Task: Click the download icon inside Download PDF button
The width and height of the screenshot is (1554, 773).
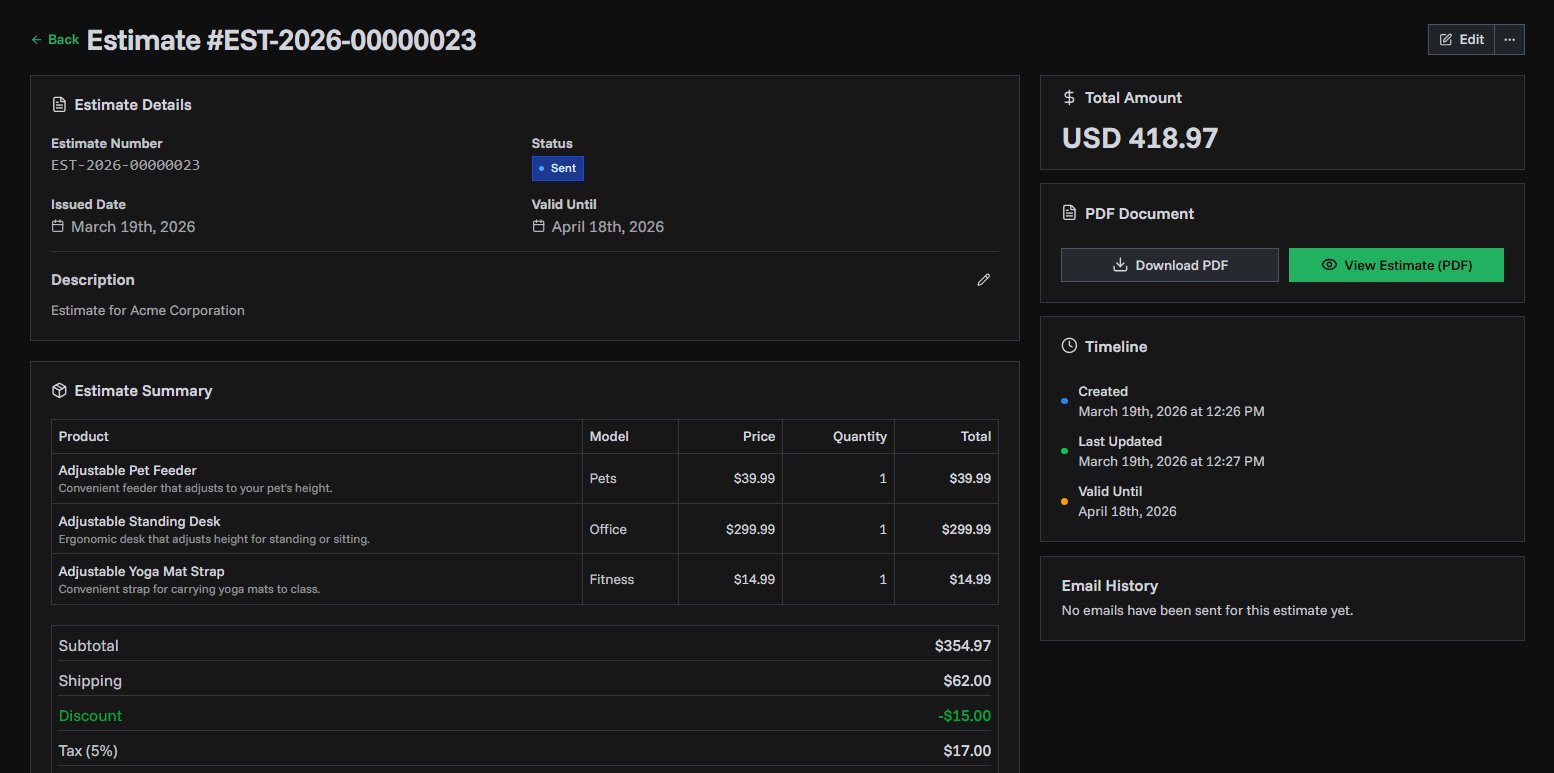Action: click(x=1122, y=264)
